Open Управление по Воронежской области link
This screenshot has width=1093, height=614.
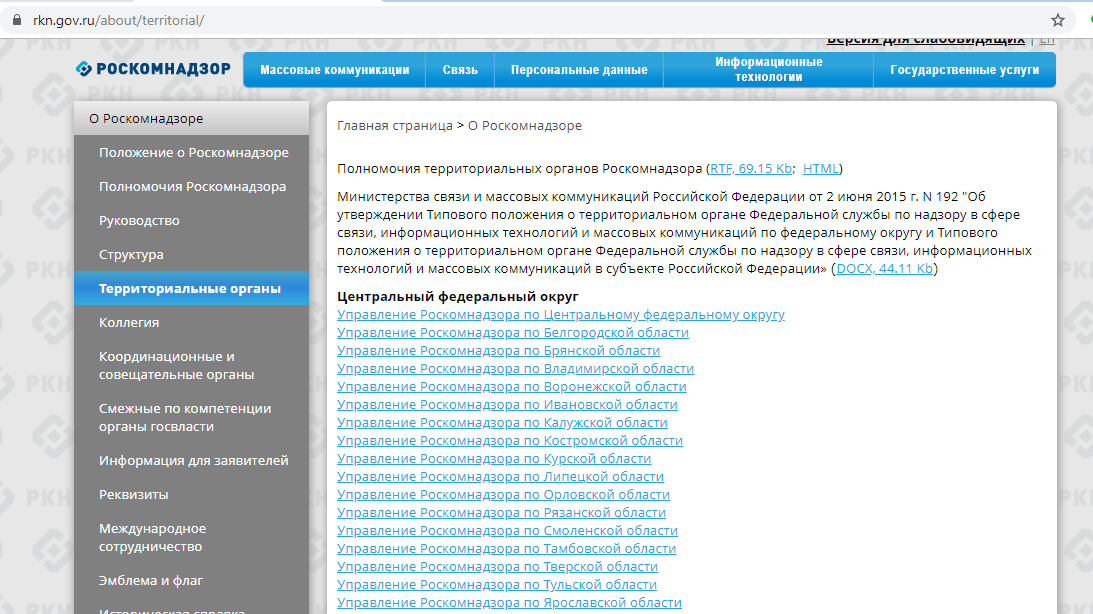pos(512,387)
